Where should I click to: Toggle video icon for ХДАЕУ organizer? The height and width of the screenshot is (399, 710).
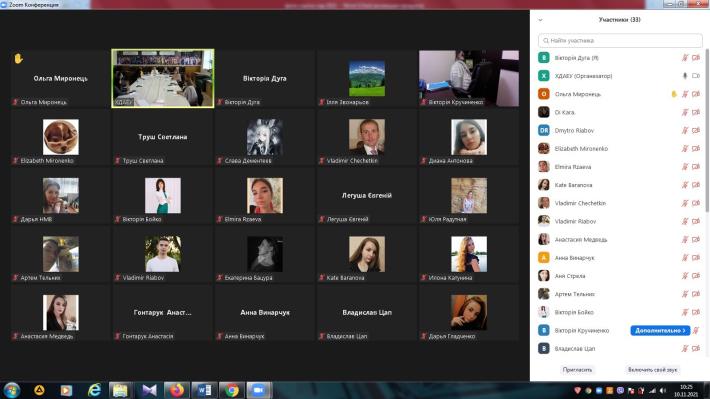(x=696, y=76)
